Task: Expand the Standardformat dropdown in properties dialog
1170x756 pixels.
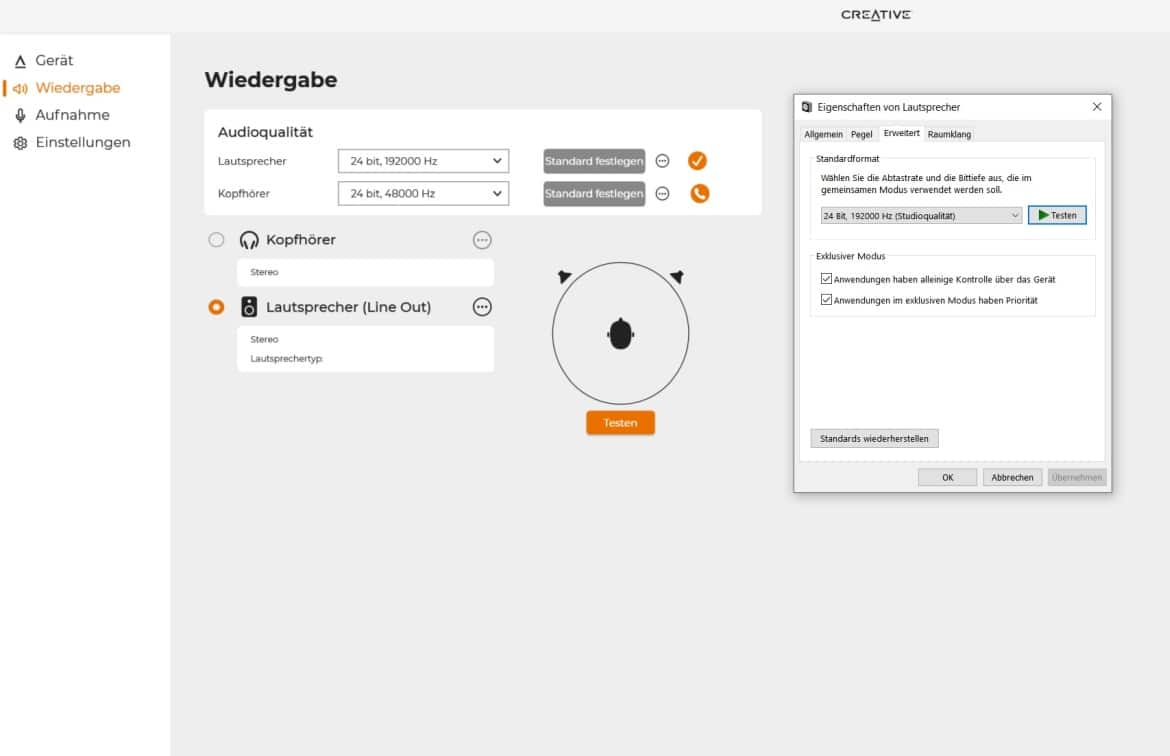Action: (x=920, y=215)
